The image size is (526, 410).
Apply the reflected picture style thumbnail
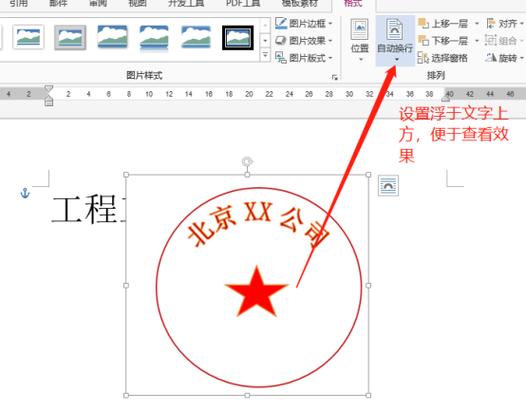(x=154, y=37)
